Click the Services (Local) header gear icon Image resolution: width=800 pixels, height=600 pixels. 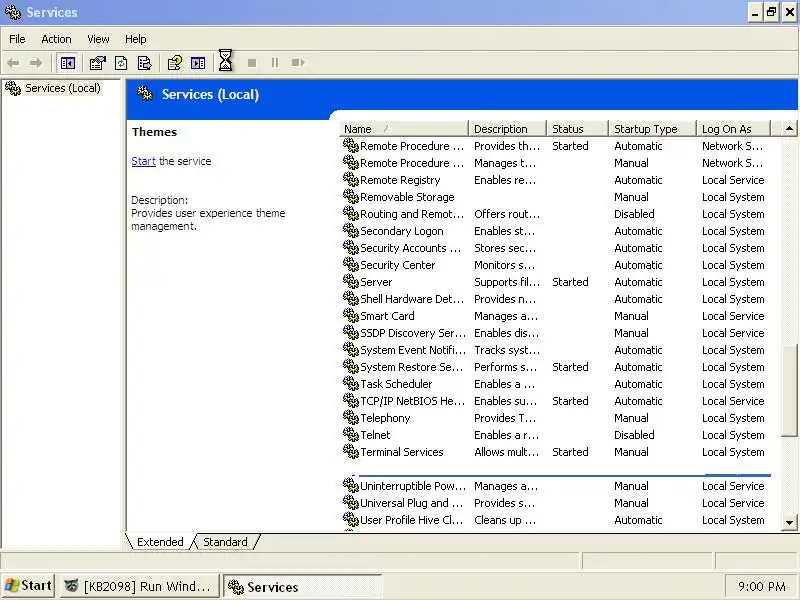click(x=145, y=93)
